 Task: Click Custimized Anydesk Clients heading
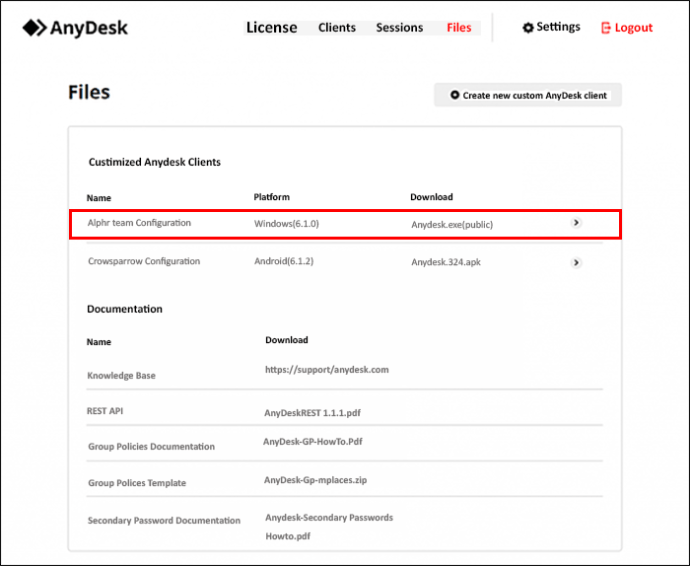click(x=154, y=162)
